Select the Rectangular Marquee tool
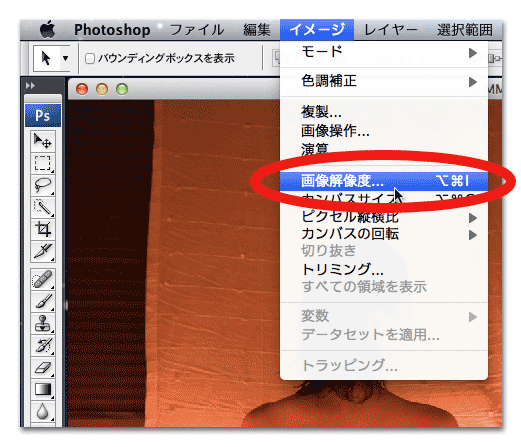The height and width of the screenshot is (447, 521). pos(43,163)
